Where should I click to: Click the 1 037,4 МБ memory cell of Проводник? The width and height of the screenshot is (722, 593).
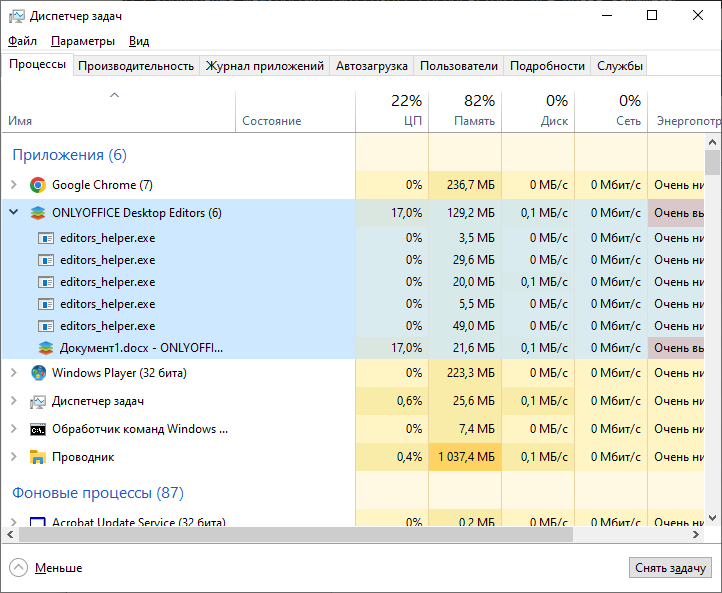point(465,457)
